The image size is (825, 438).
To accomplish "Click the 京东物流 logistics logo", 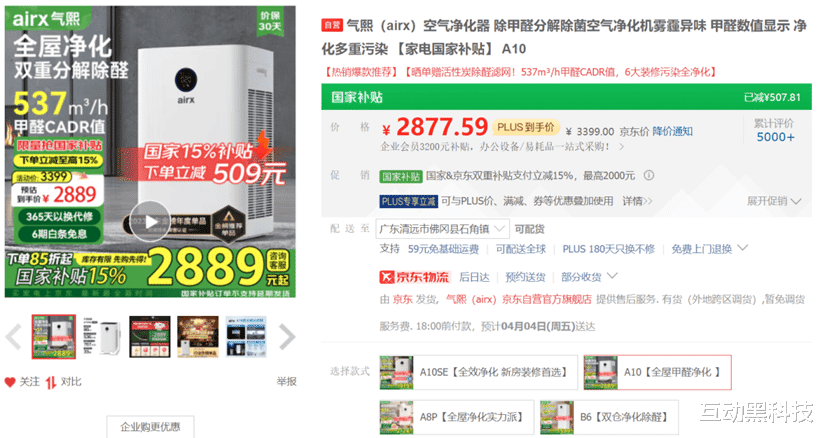I will click(415, 277).
